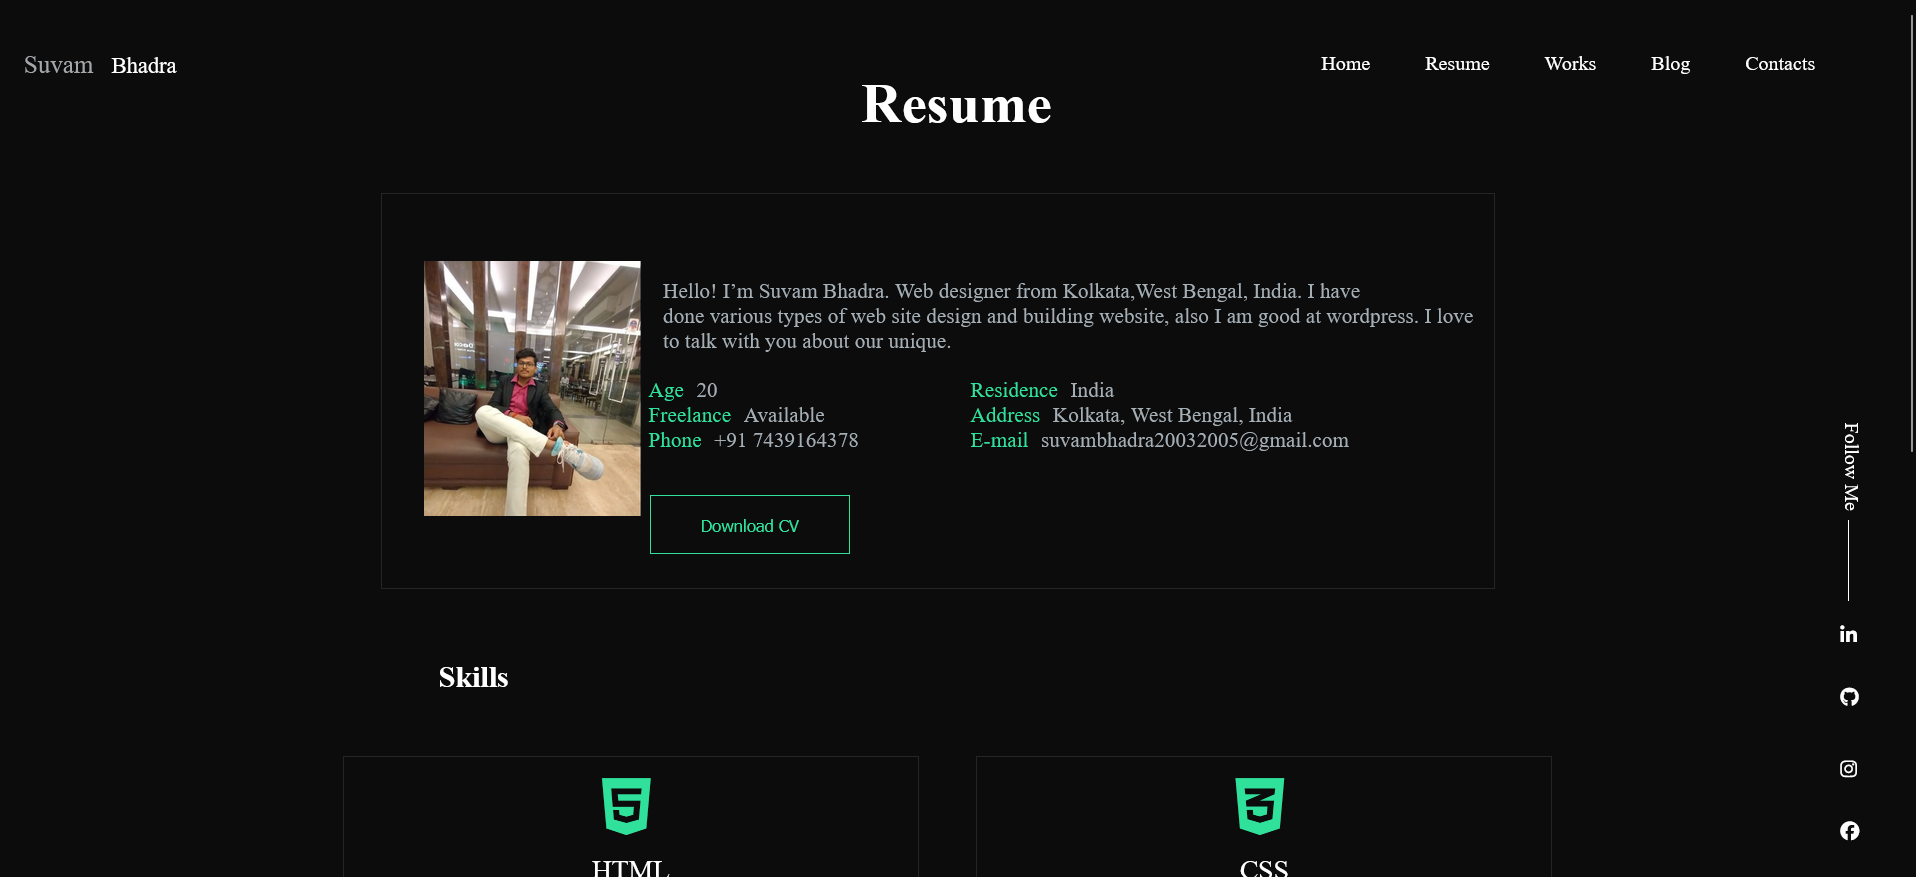The height and width of the screenshot is (877, 1916).
Task: Go to the Home menu item
Action: click(1345, 64)
